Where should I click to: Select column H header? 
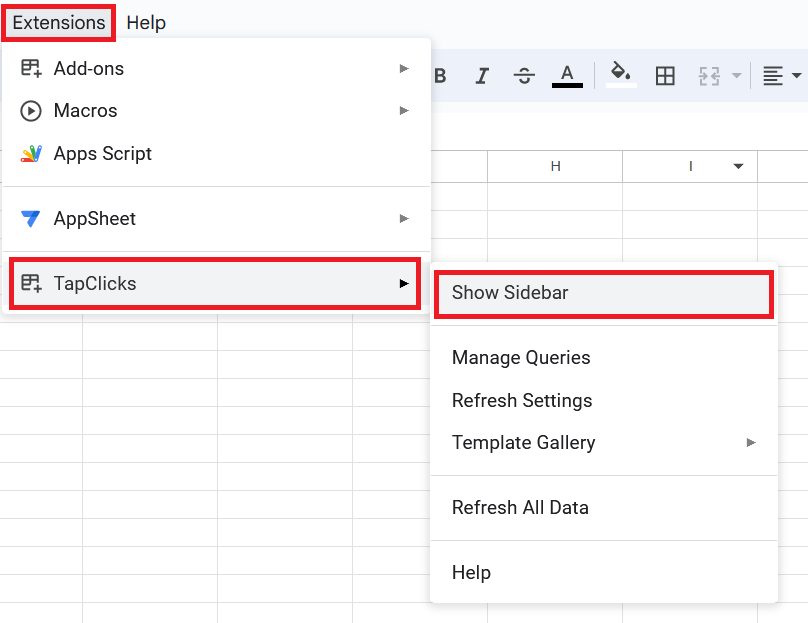[x=555, y=166]
